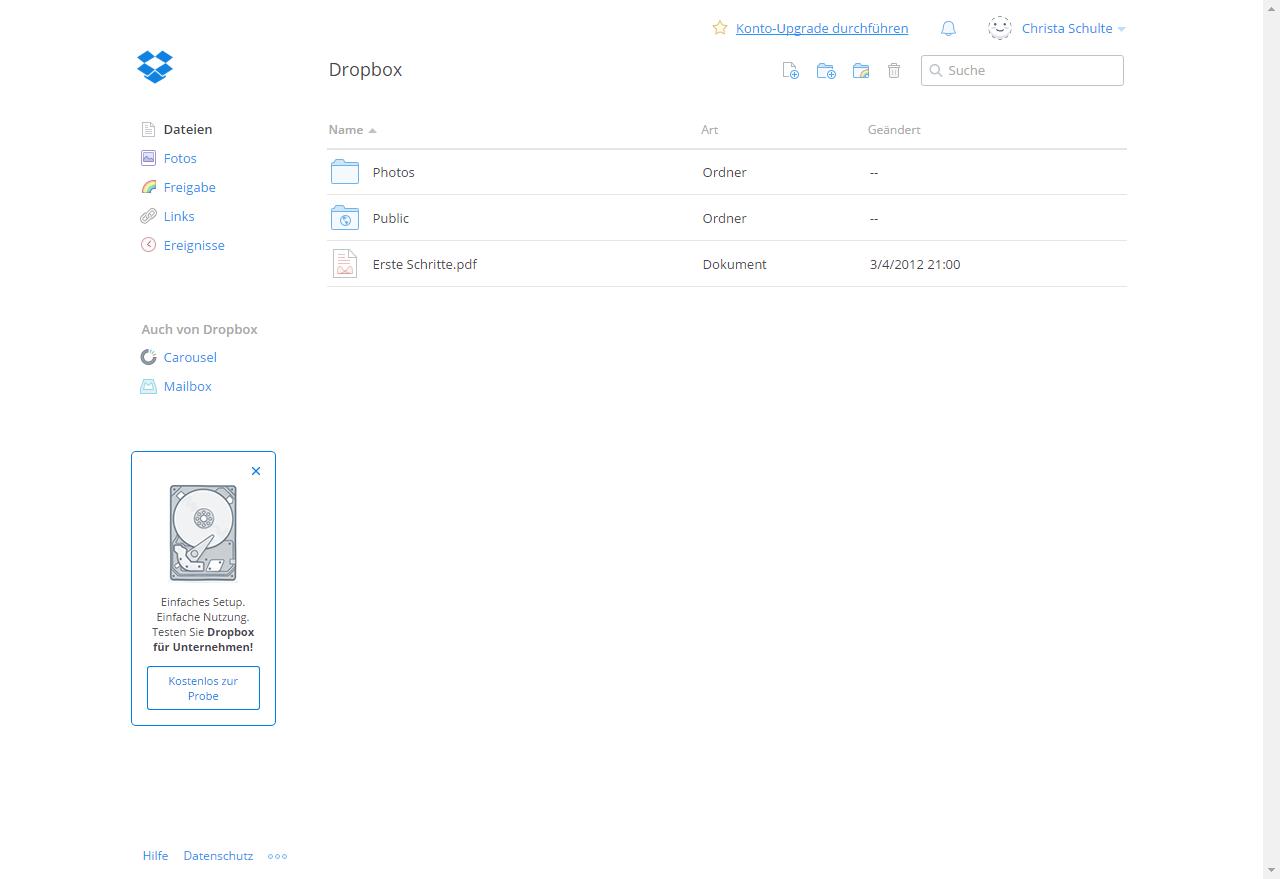
Task: Switch to the Fotos section
Action: (x=180, y=158)
